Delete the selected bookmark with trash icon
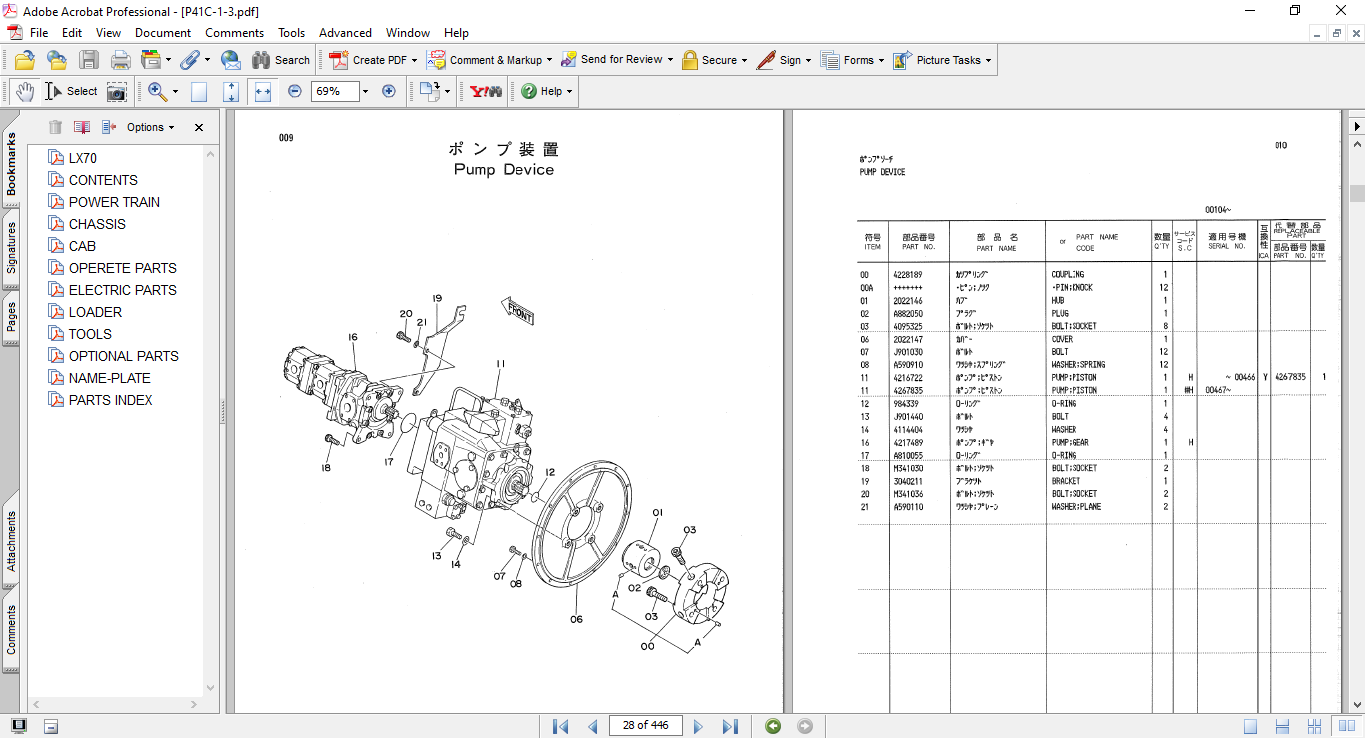This screenshot has height=738, width=1365. coord(55,127)
